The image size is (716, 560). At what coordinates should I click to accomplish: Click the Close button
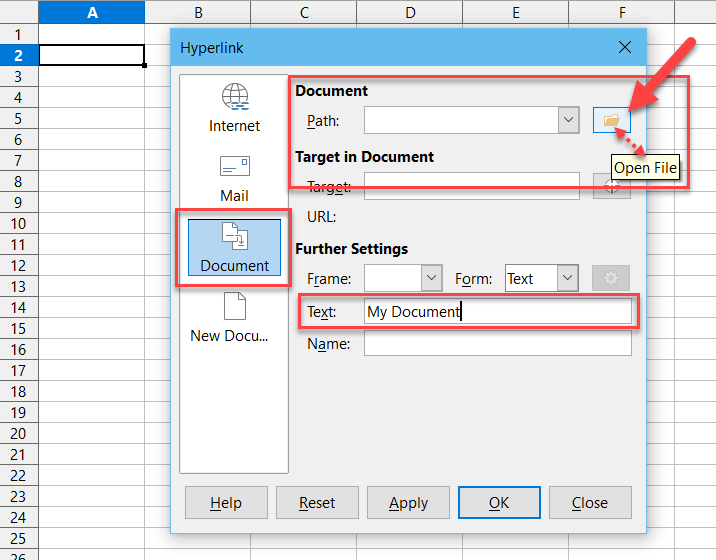tap(590, 502)
